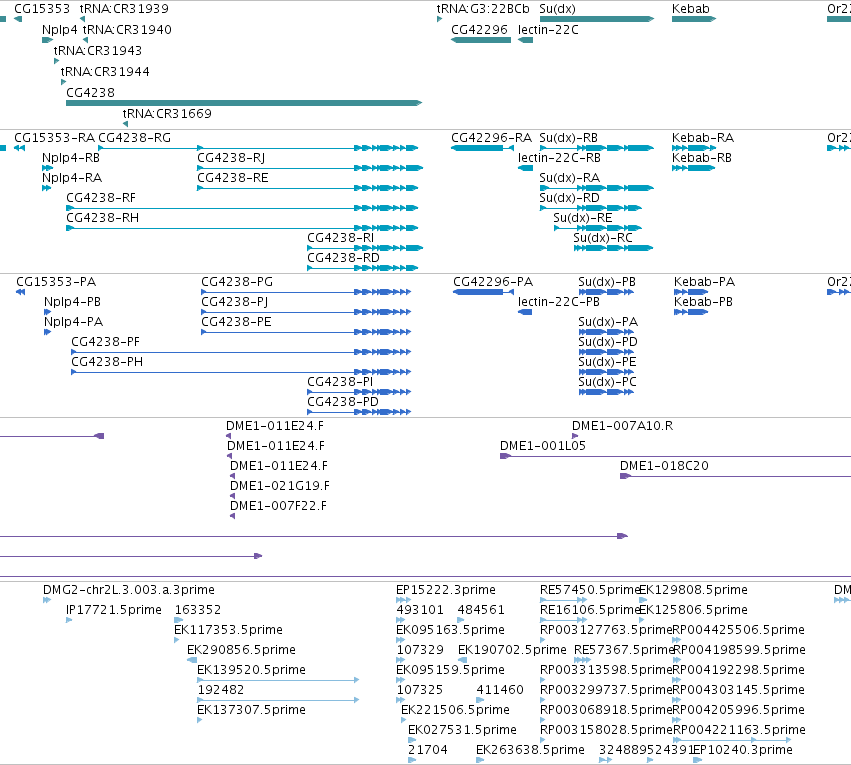
Task: Click the DME1-007A10.R label
Action: (x=622, y=426)
